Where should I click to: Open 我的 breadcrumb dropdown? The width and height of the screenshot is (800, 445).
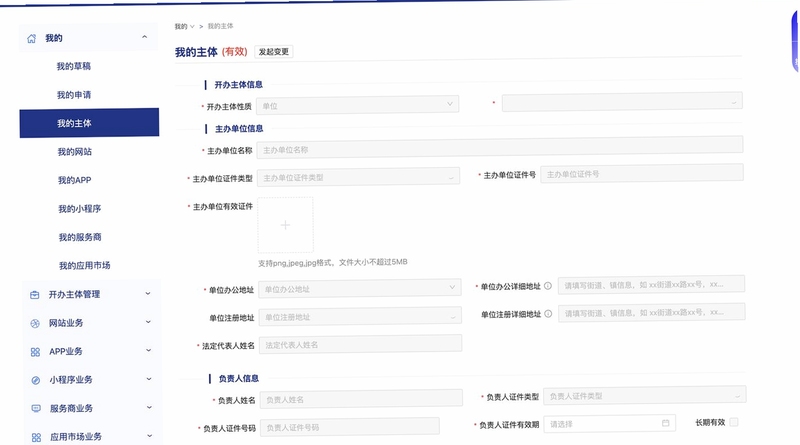184,27
